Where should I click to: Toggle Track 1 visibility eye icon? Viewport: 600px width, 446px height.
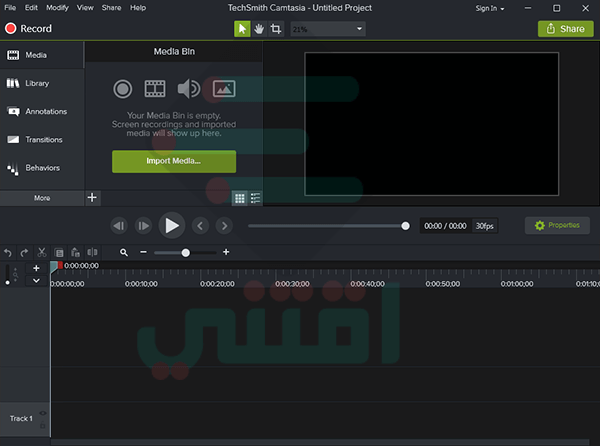(42, 413)
